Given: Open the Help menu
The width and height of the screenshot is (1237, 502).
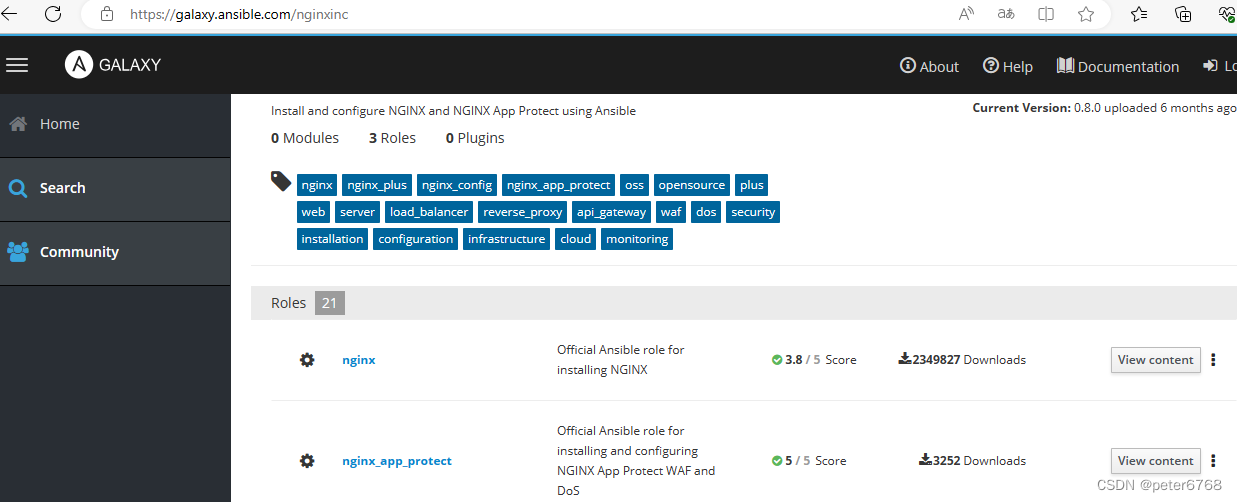Looking at the screenshot, I should point(1007,66).
